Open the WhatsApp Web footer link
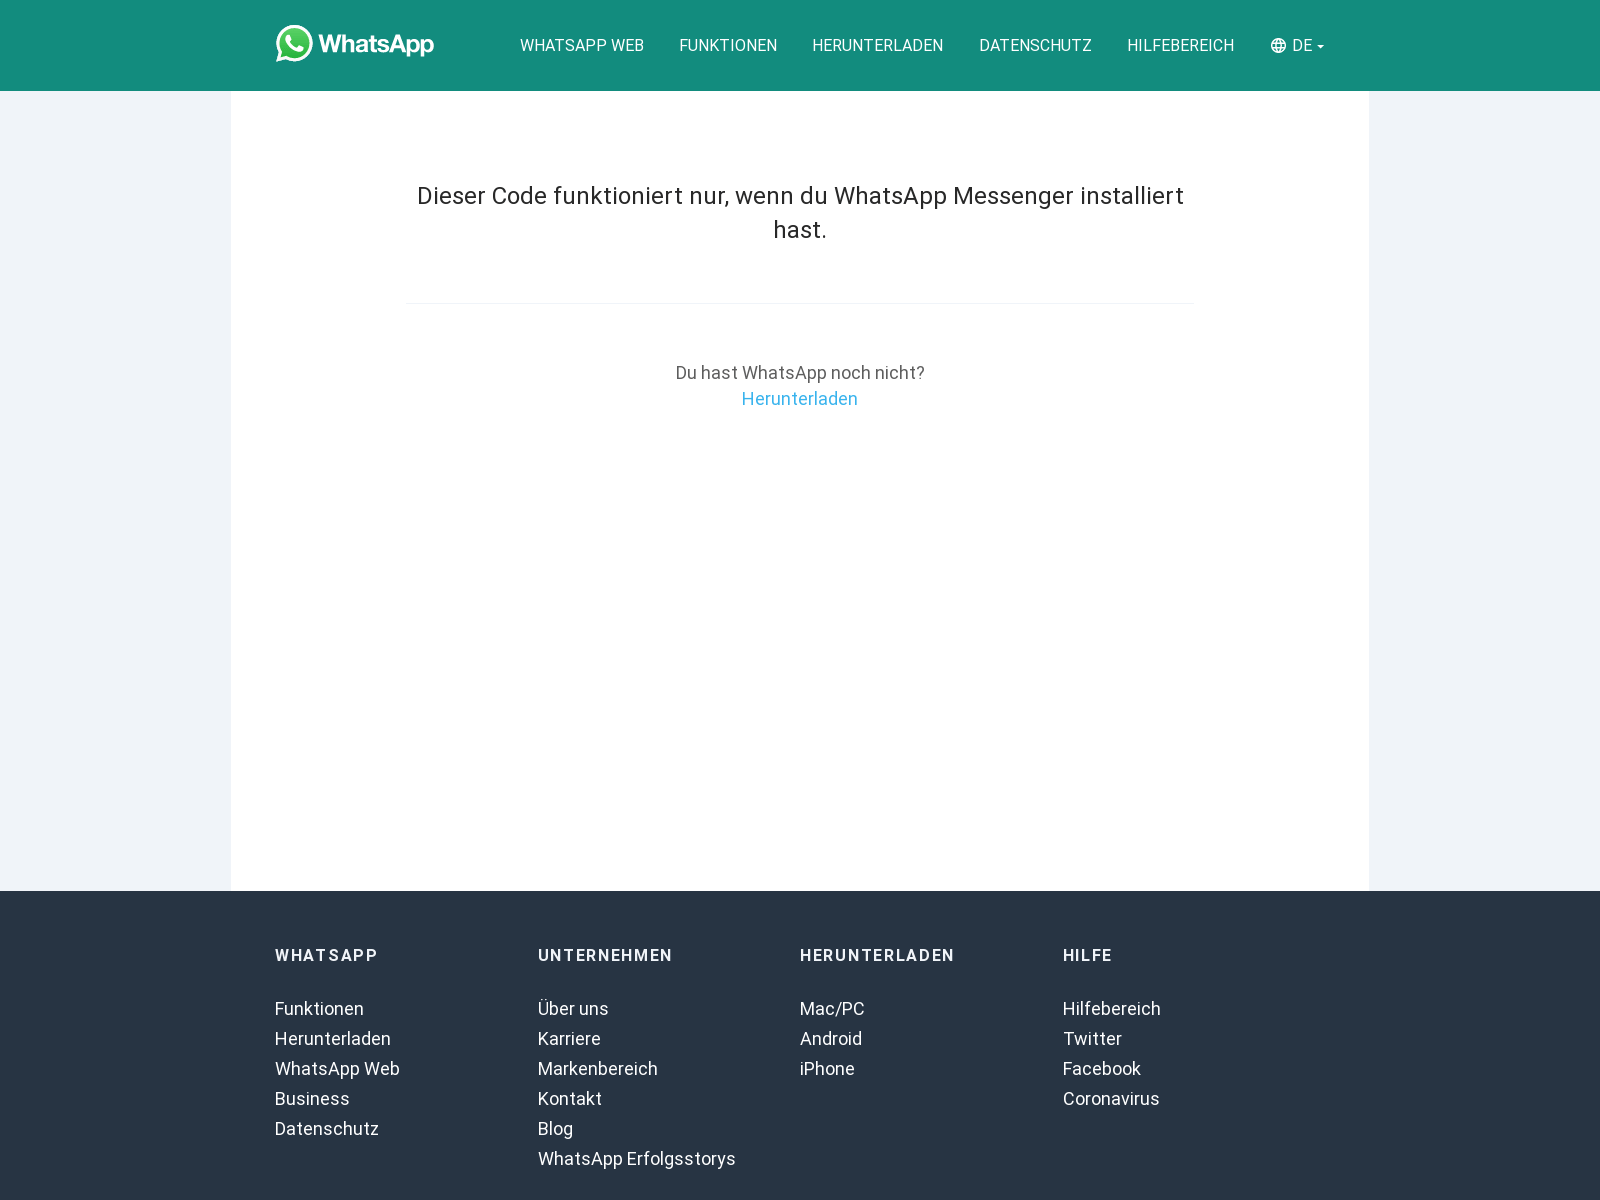1600x1200 pixels. tap(337, 1069)
